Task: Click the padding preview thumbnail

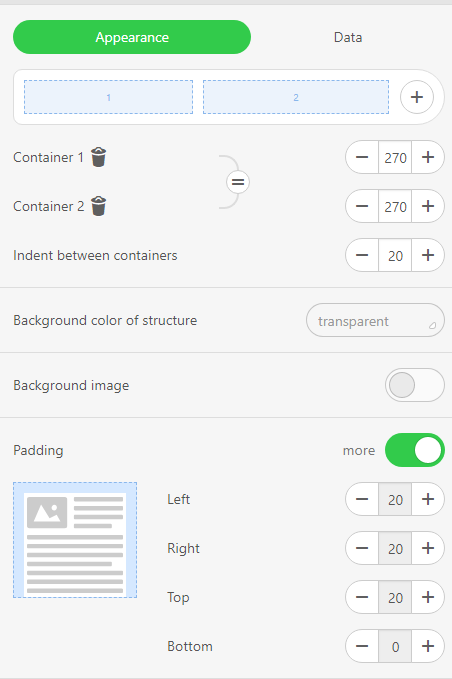Action: 75,540
